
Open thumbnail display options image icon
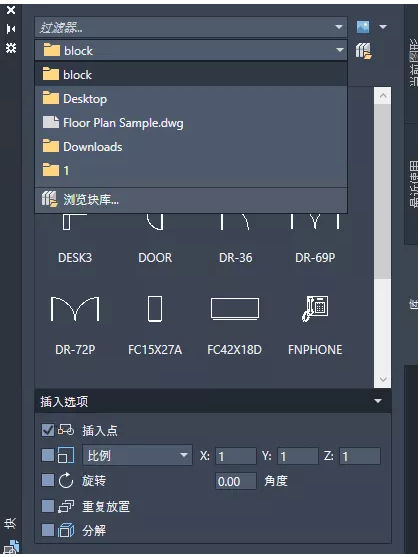click(x=363, y=27)
